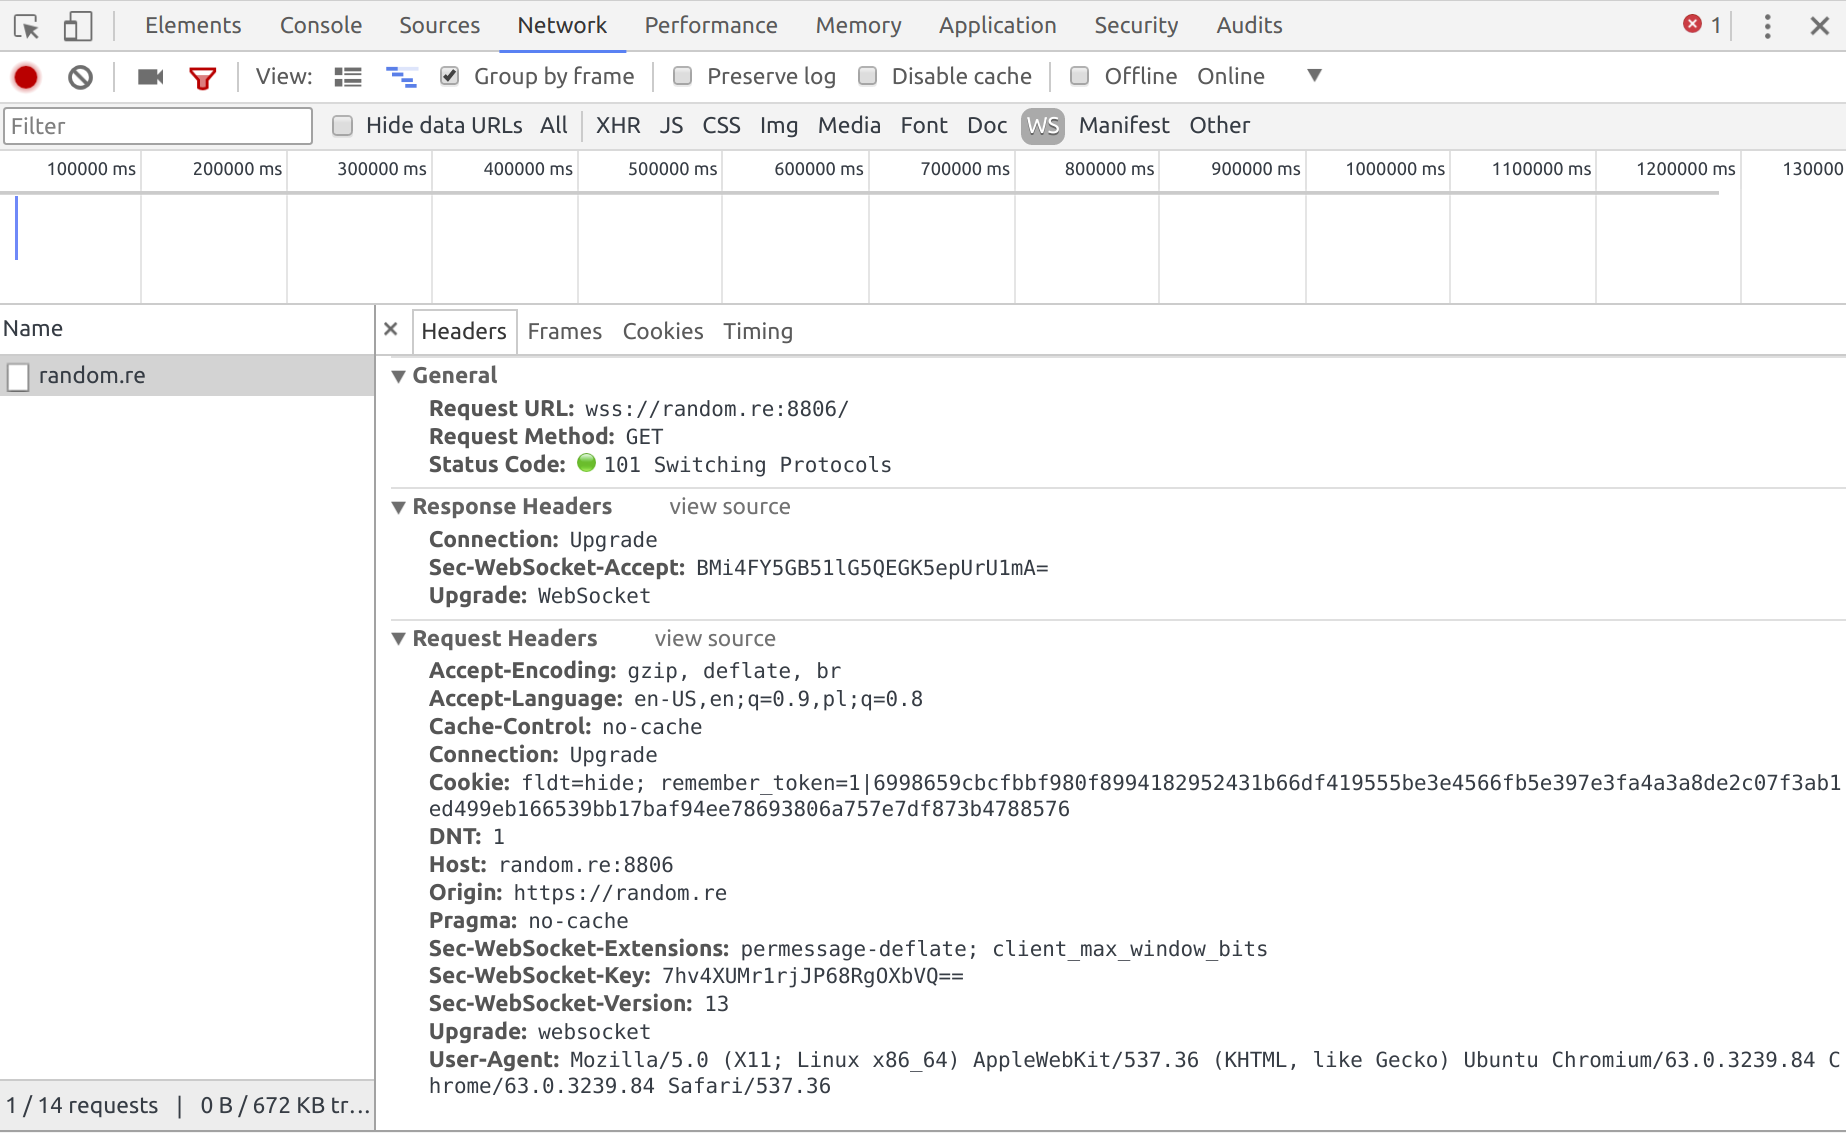Enable Preserve log
The width and height of the screenshot is (1846, 1133).
pos(682,76)
